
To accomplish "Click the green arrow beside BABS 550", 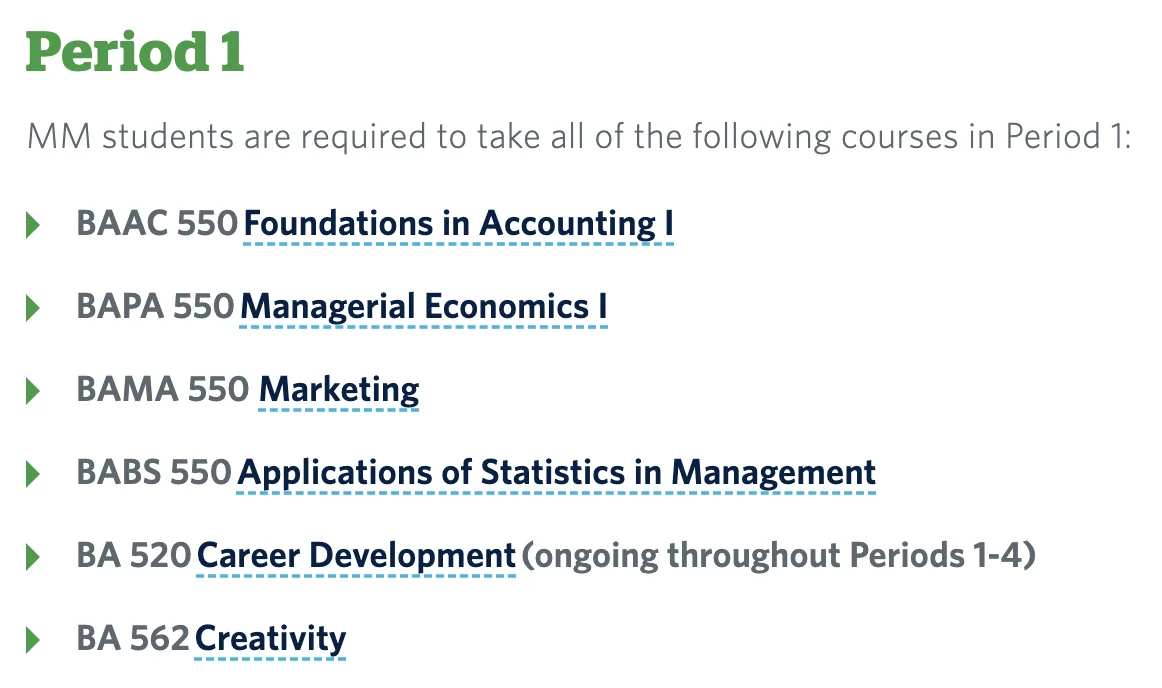I will tap(32, 474).
